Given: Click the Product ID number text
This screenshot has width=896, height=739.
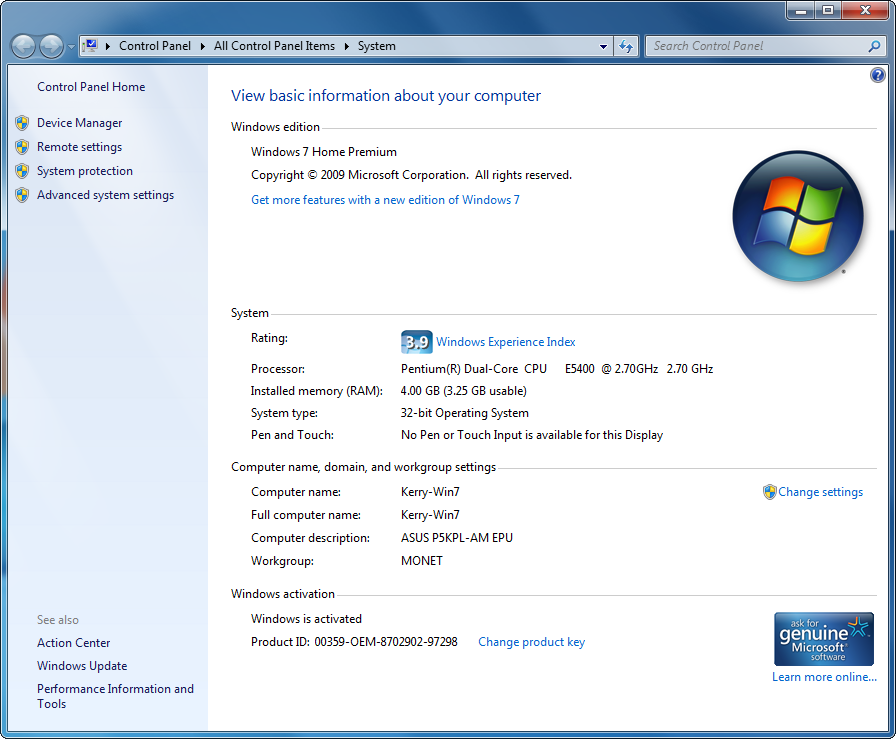Looking at the screenshot, I should pos(386,642).
